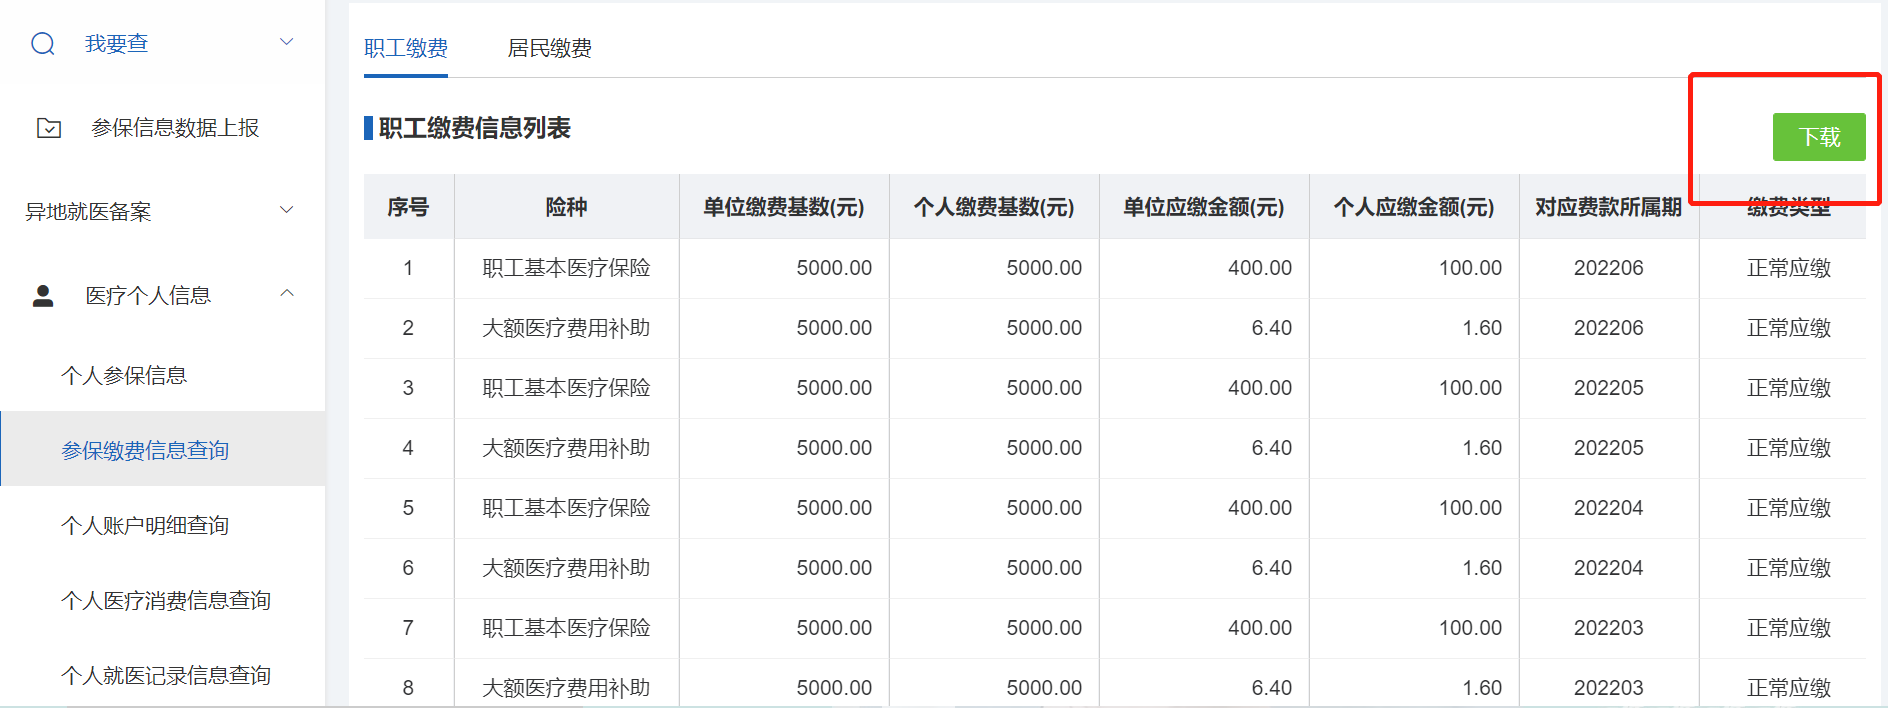1888x708 pixels.
Task: Open 个人参保信息 in the sidebar
Action: pos(124,376)
